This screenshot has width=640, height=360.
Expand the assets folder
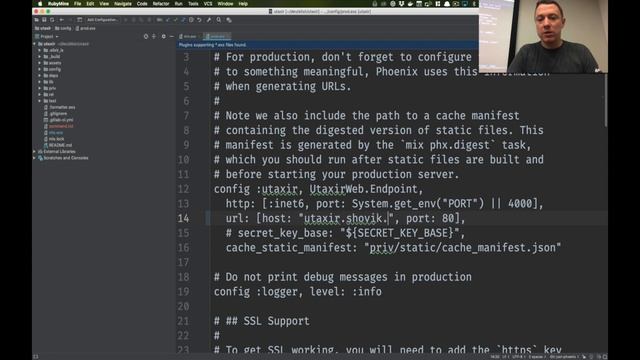(x=40, y=63)
